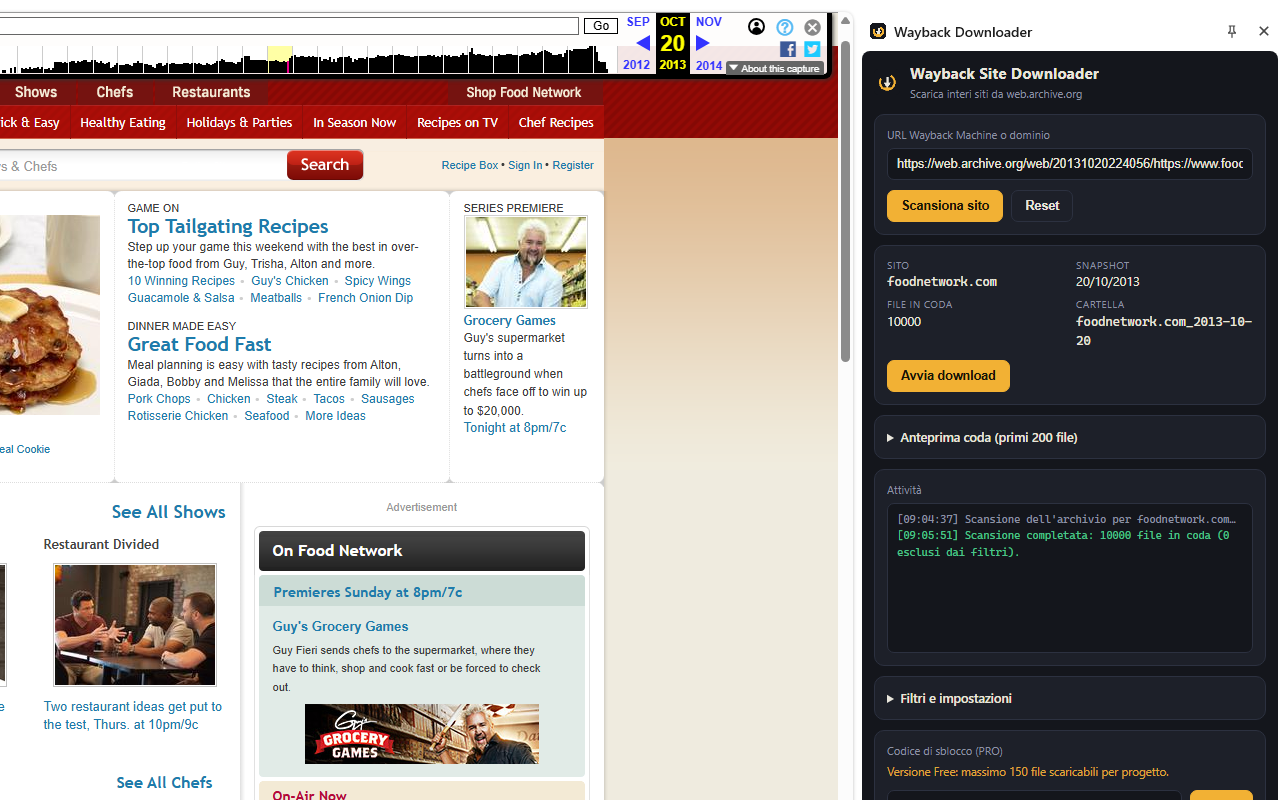The height and width of the screenshot is (800, 1280).
Task: Click the Grocery Games Guy Fieri thumbnail
Action: point(526,262)
